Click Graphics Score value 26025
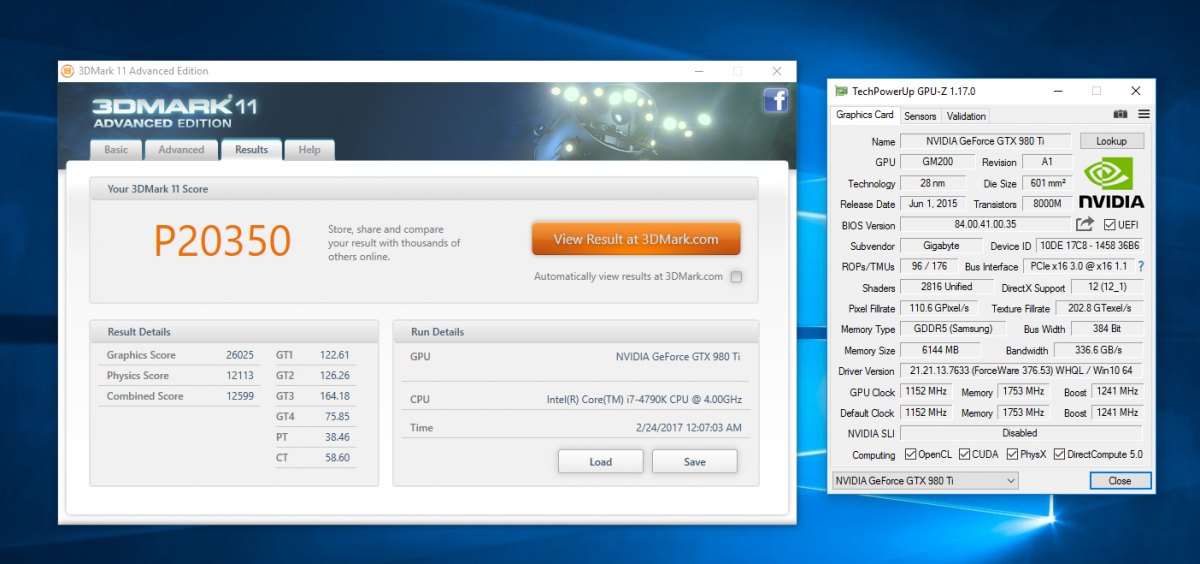 (x=240, y=355)
